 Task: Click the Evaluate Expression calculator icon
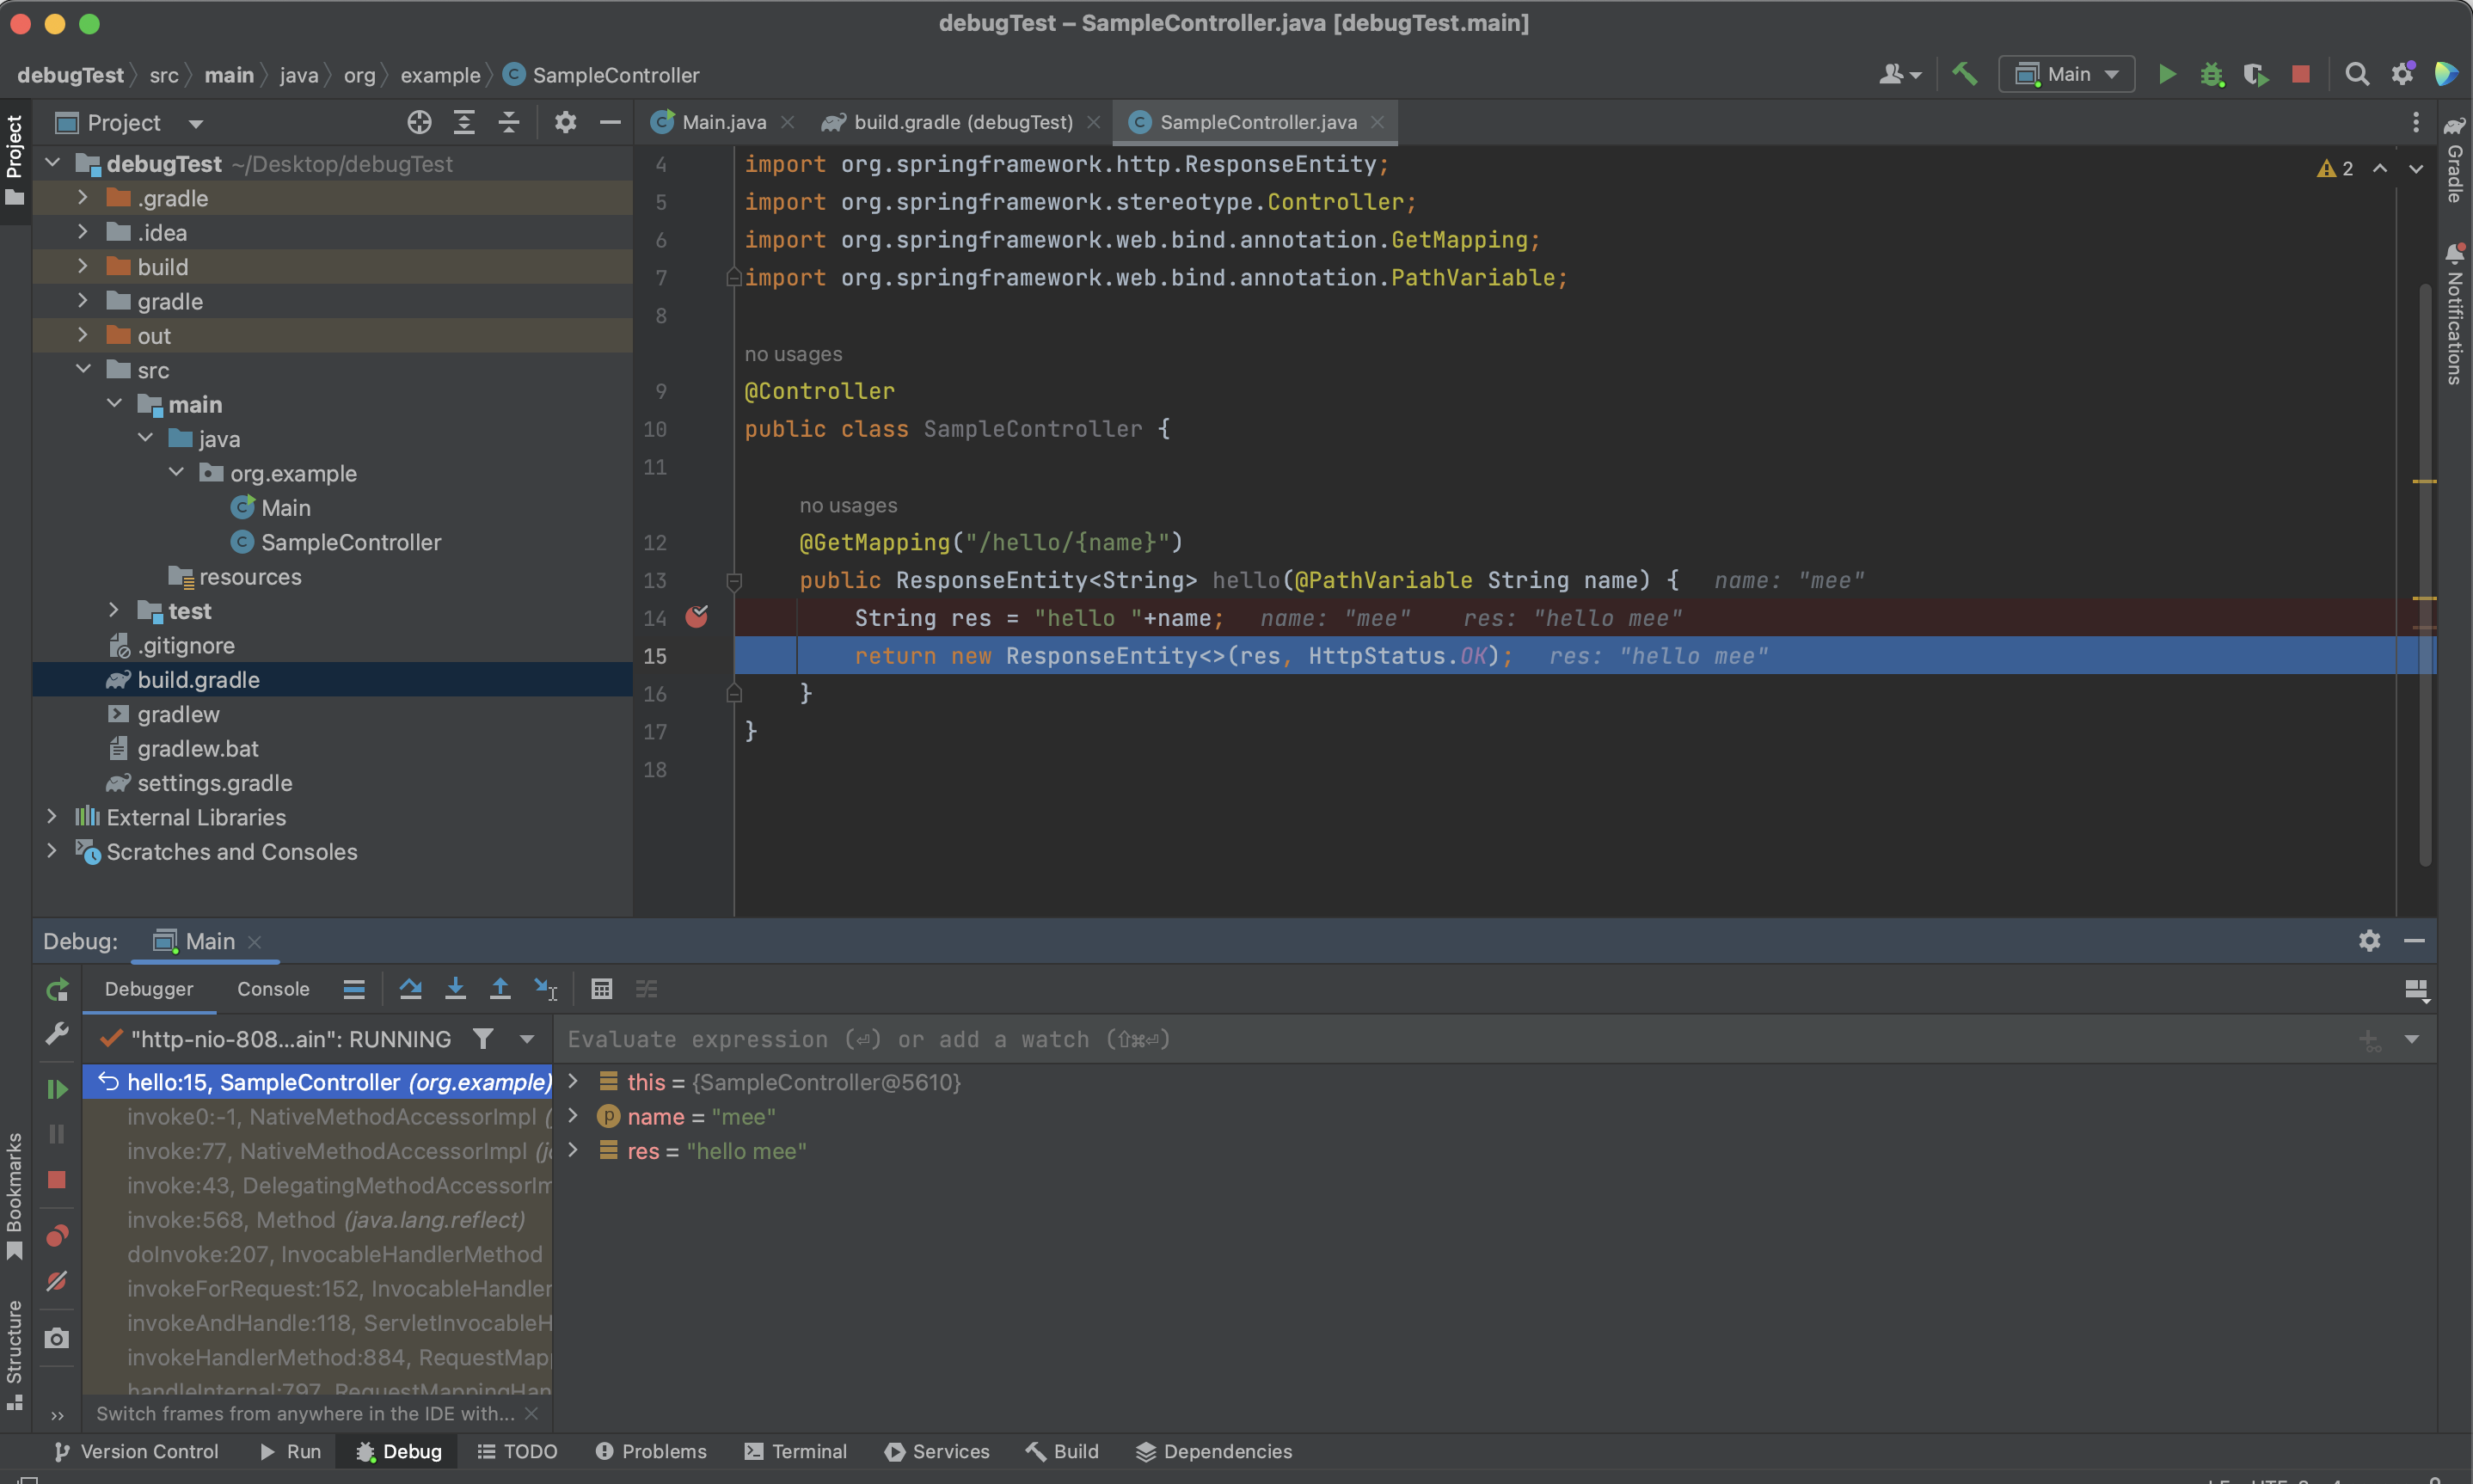point(601,989)
